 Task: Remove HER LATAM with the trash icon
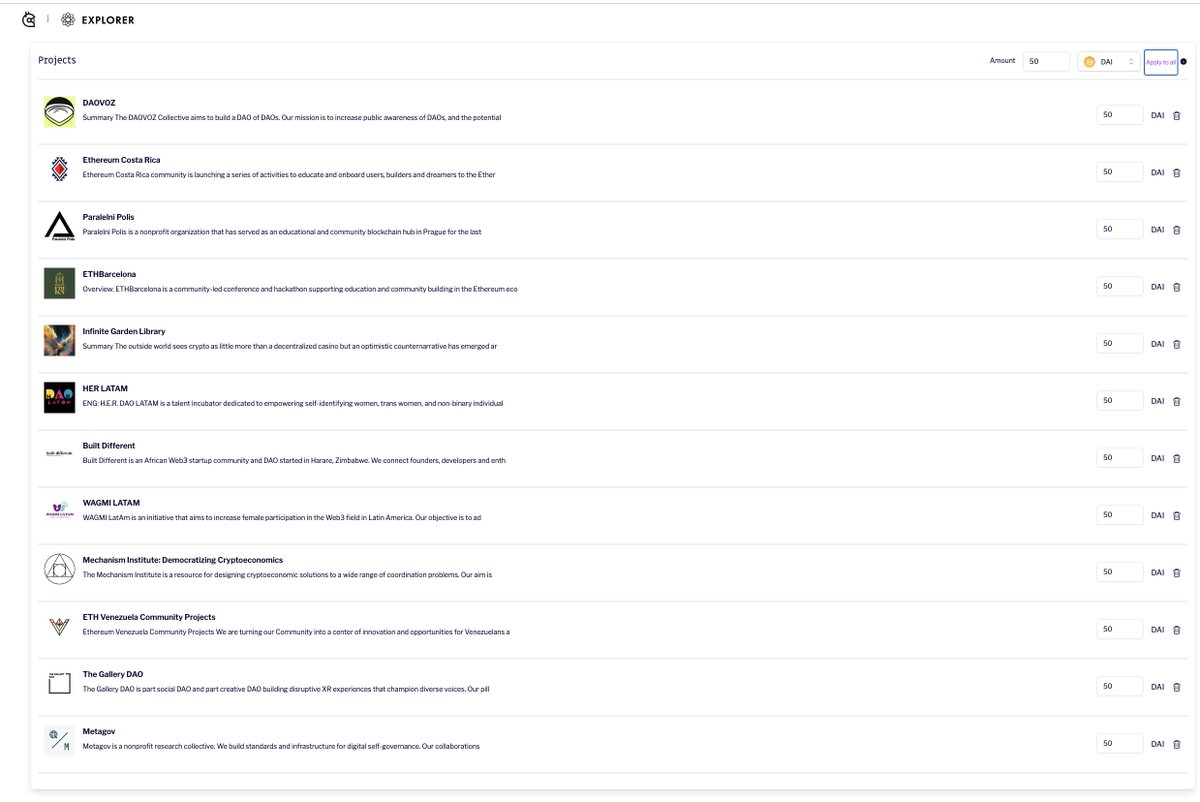[1177, 400]
